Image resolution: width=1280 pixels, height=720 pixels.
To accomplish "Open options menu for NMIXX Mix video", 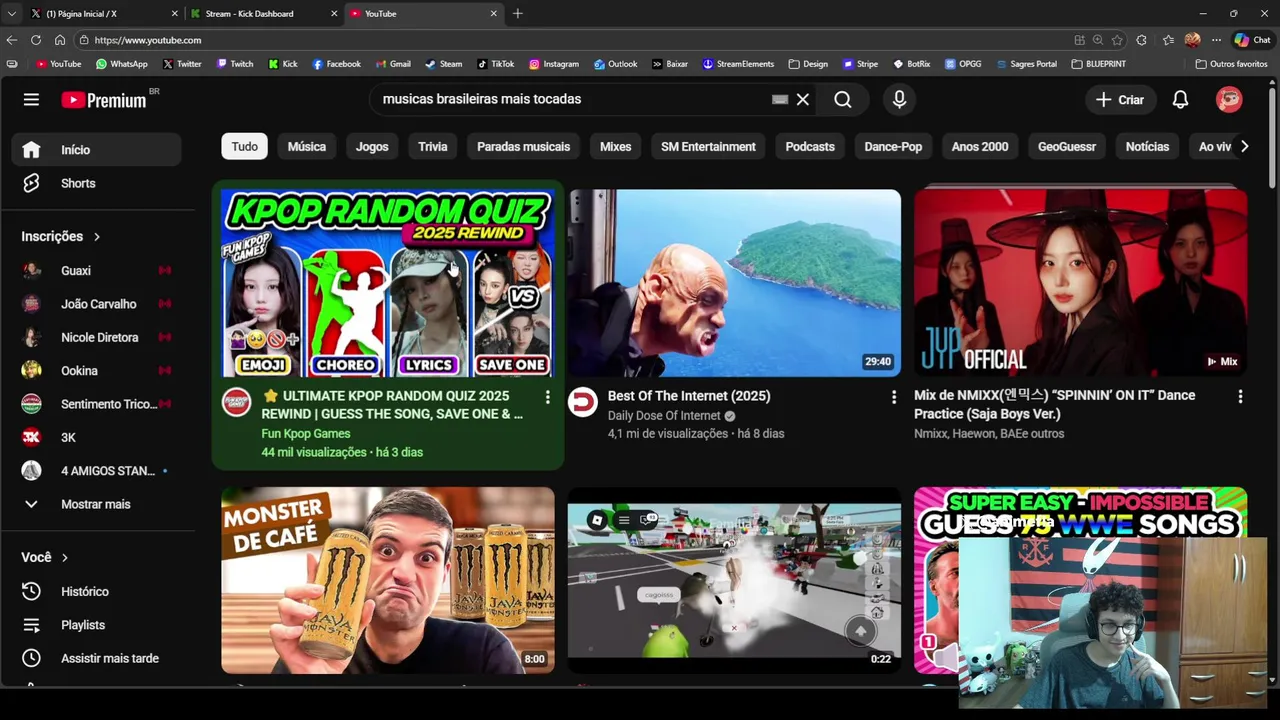I will tap(1240, 397).
